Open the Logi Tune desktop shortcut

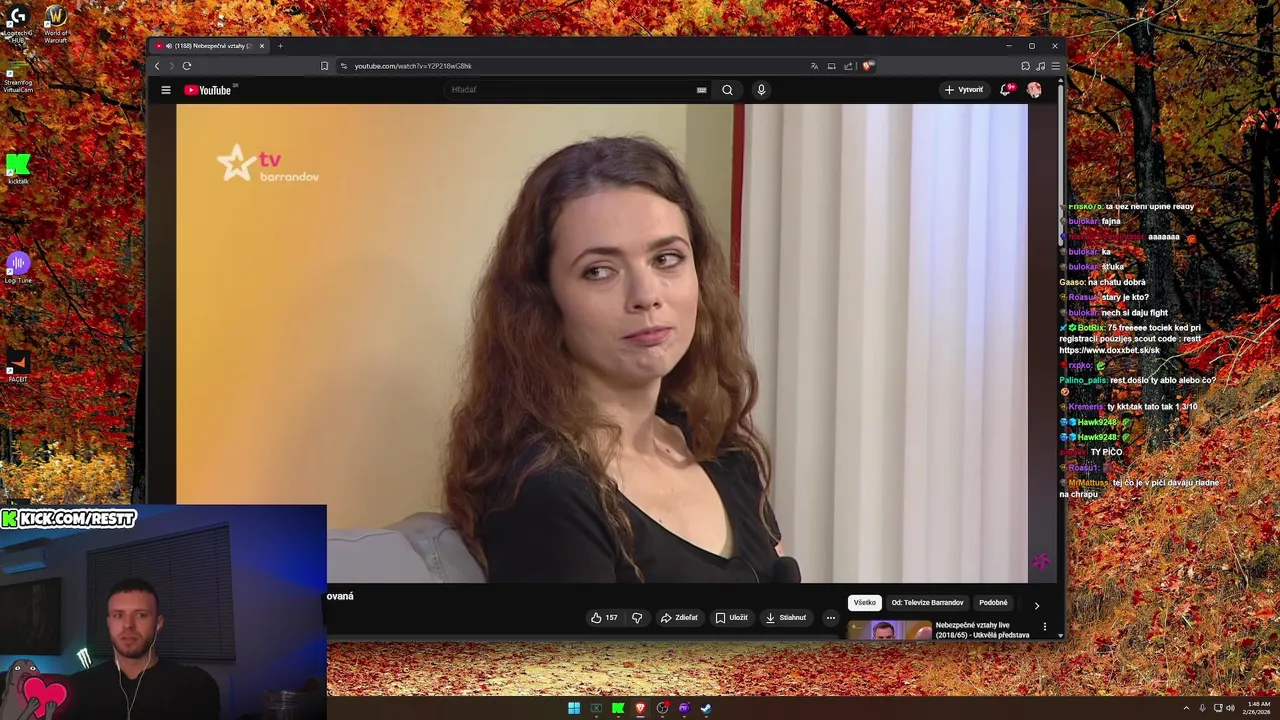click(18, 267)
